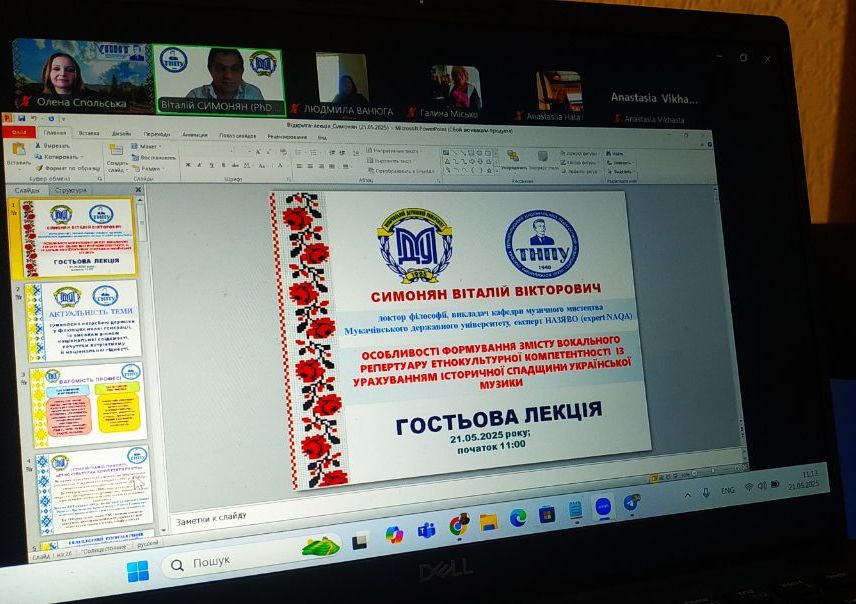Close the slides thumbnail pane

(138, 190)
